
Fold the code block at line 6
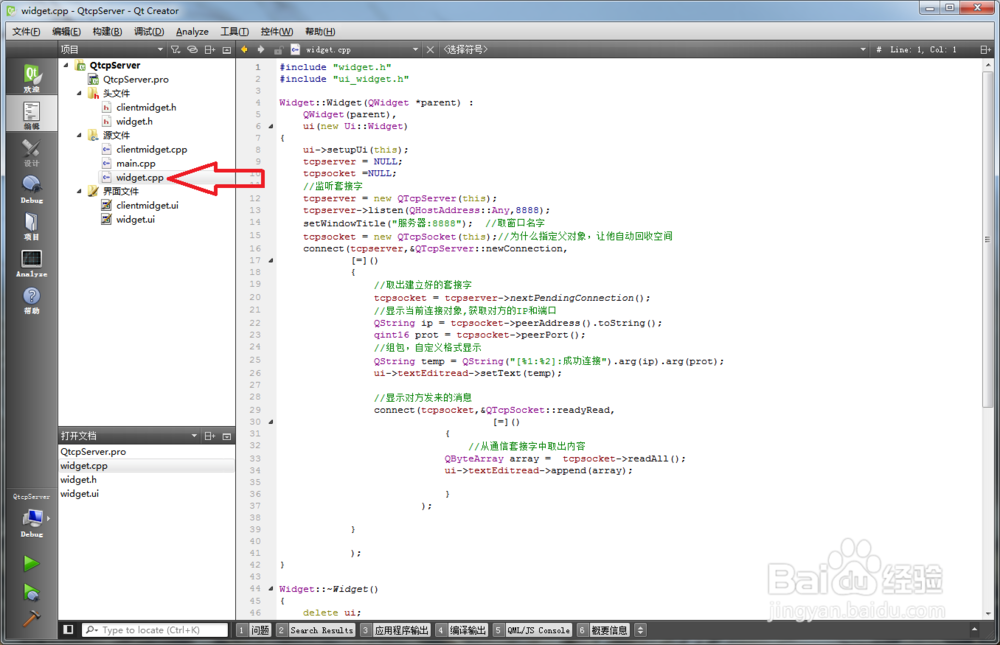pos(271,126)
